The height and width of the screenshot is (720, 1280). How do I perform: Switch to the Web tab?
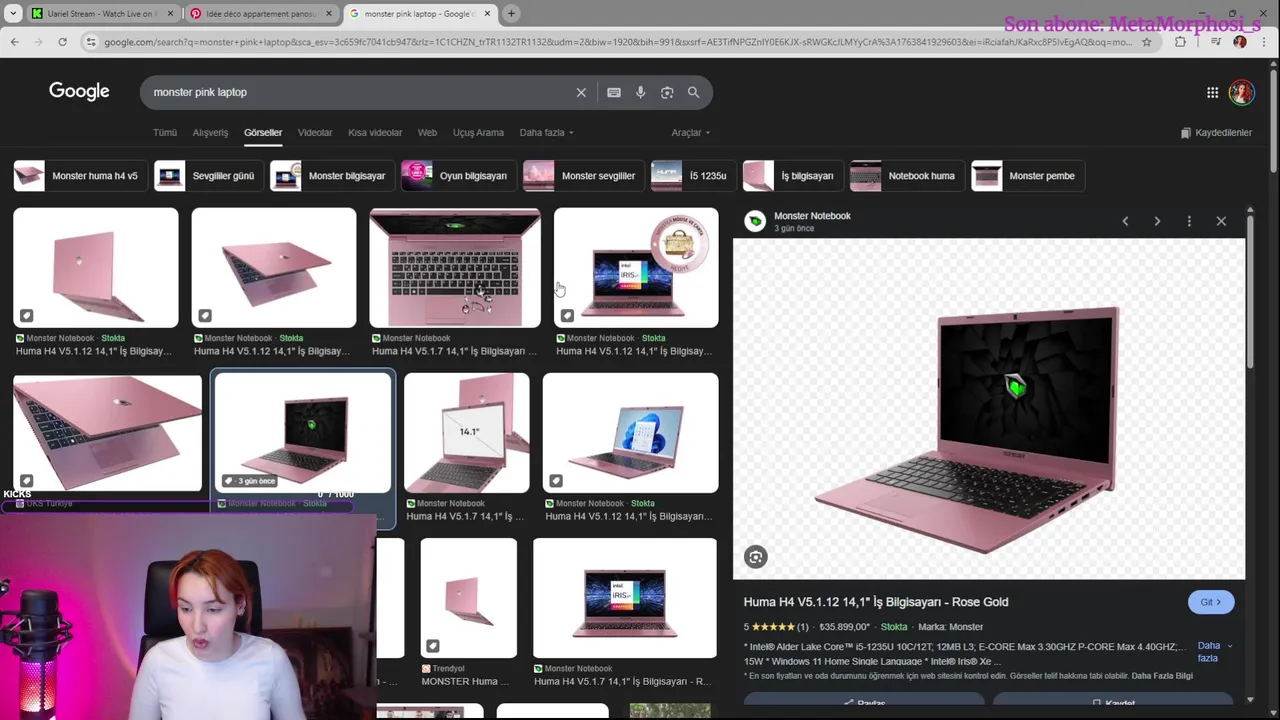(427, 132)
